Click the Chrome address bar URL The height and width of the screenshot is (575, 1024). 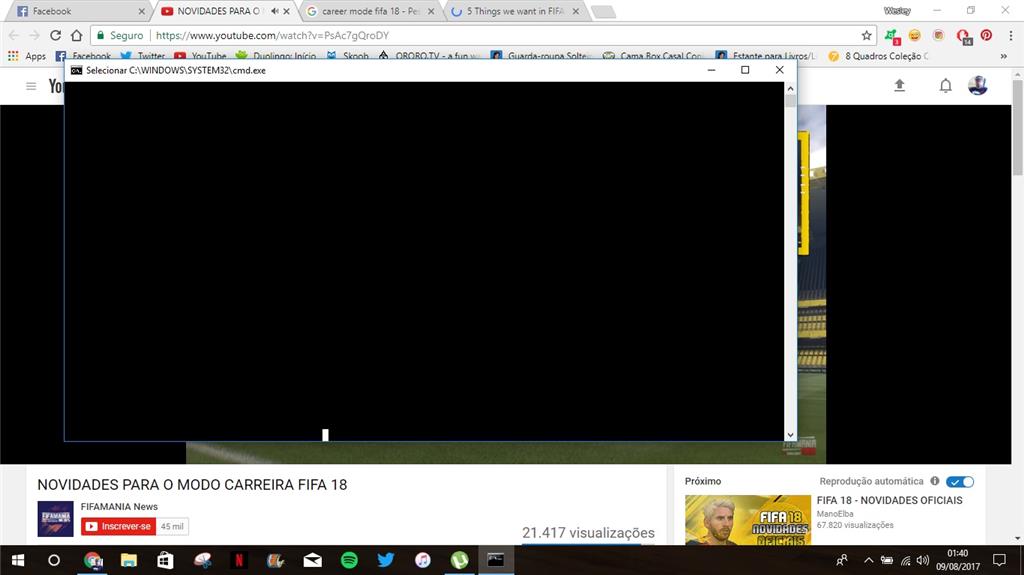(272, 35)
